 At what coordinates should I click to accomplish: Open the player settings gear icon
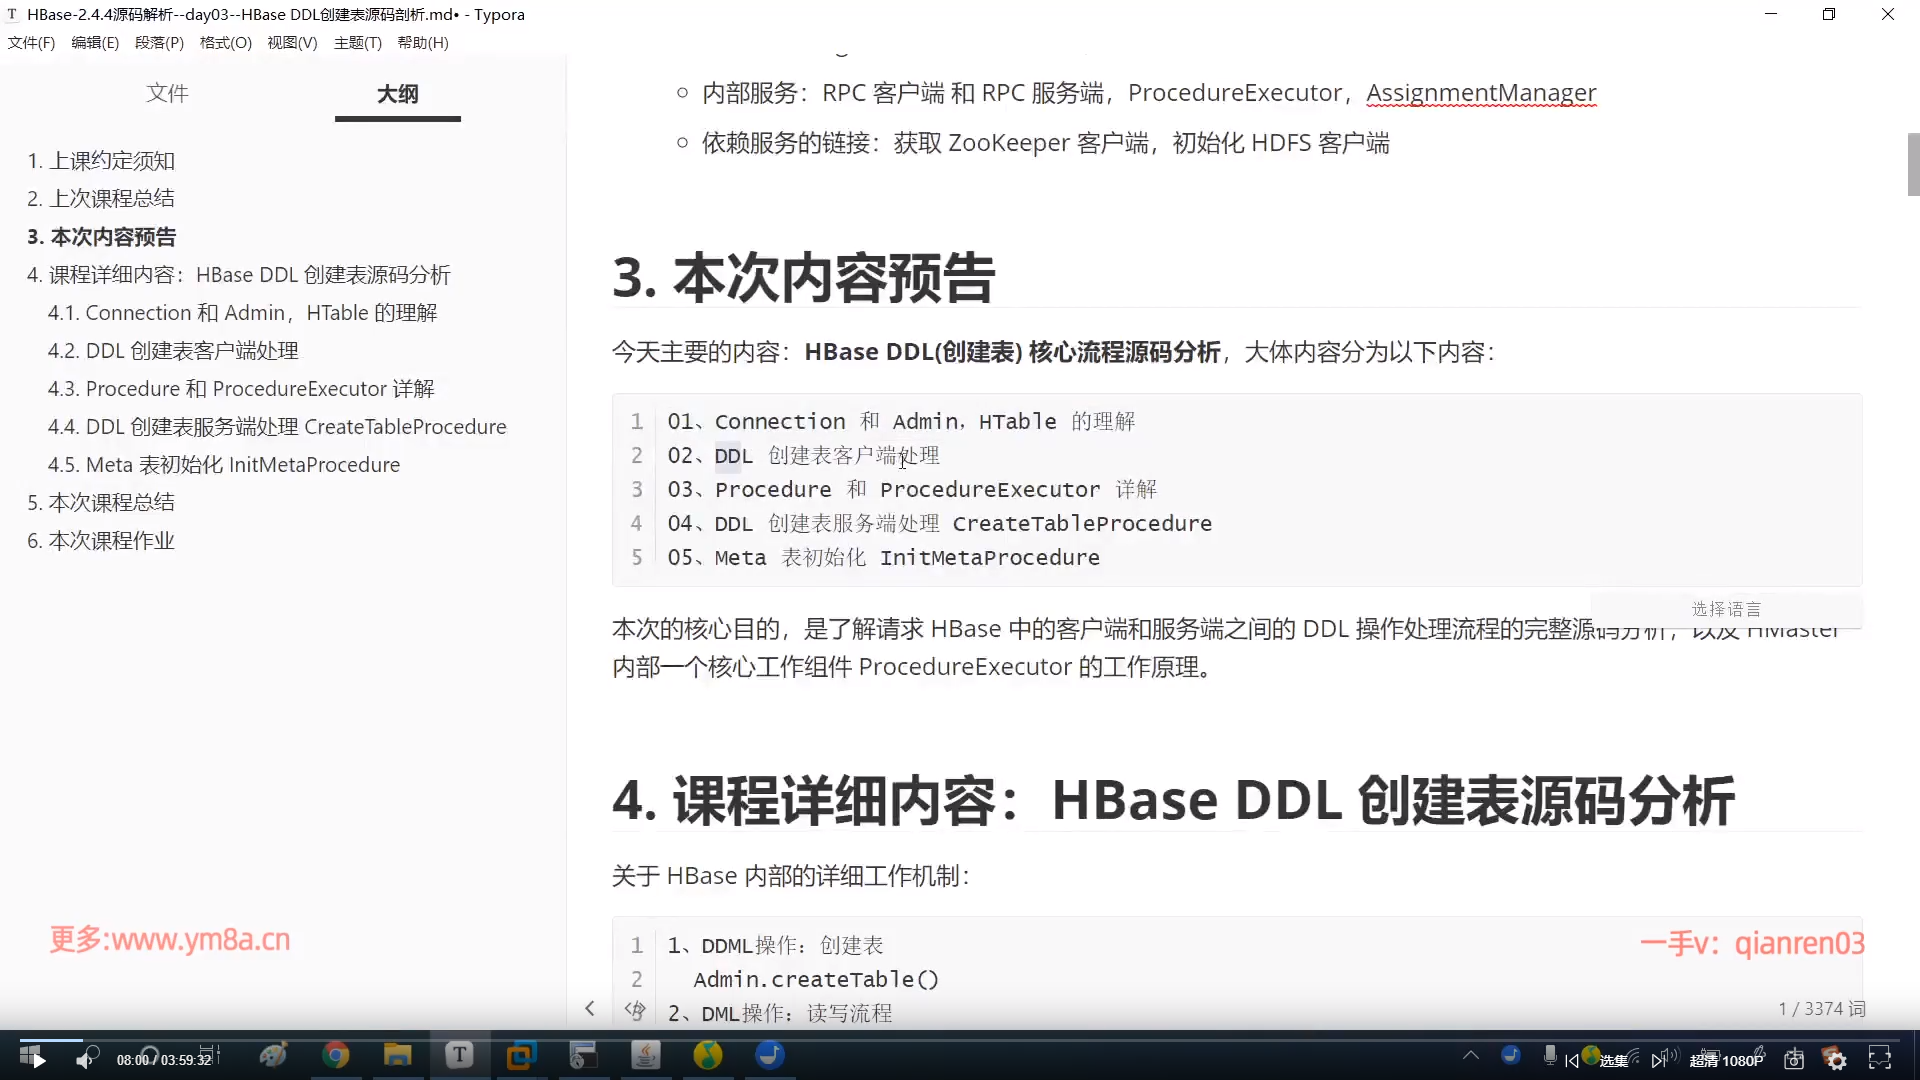[1835, 1059]
